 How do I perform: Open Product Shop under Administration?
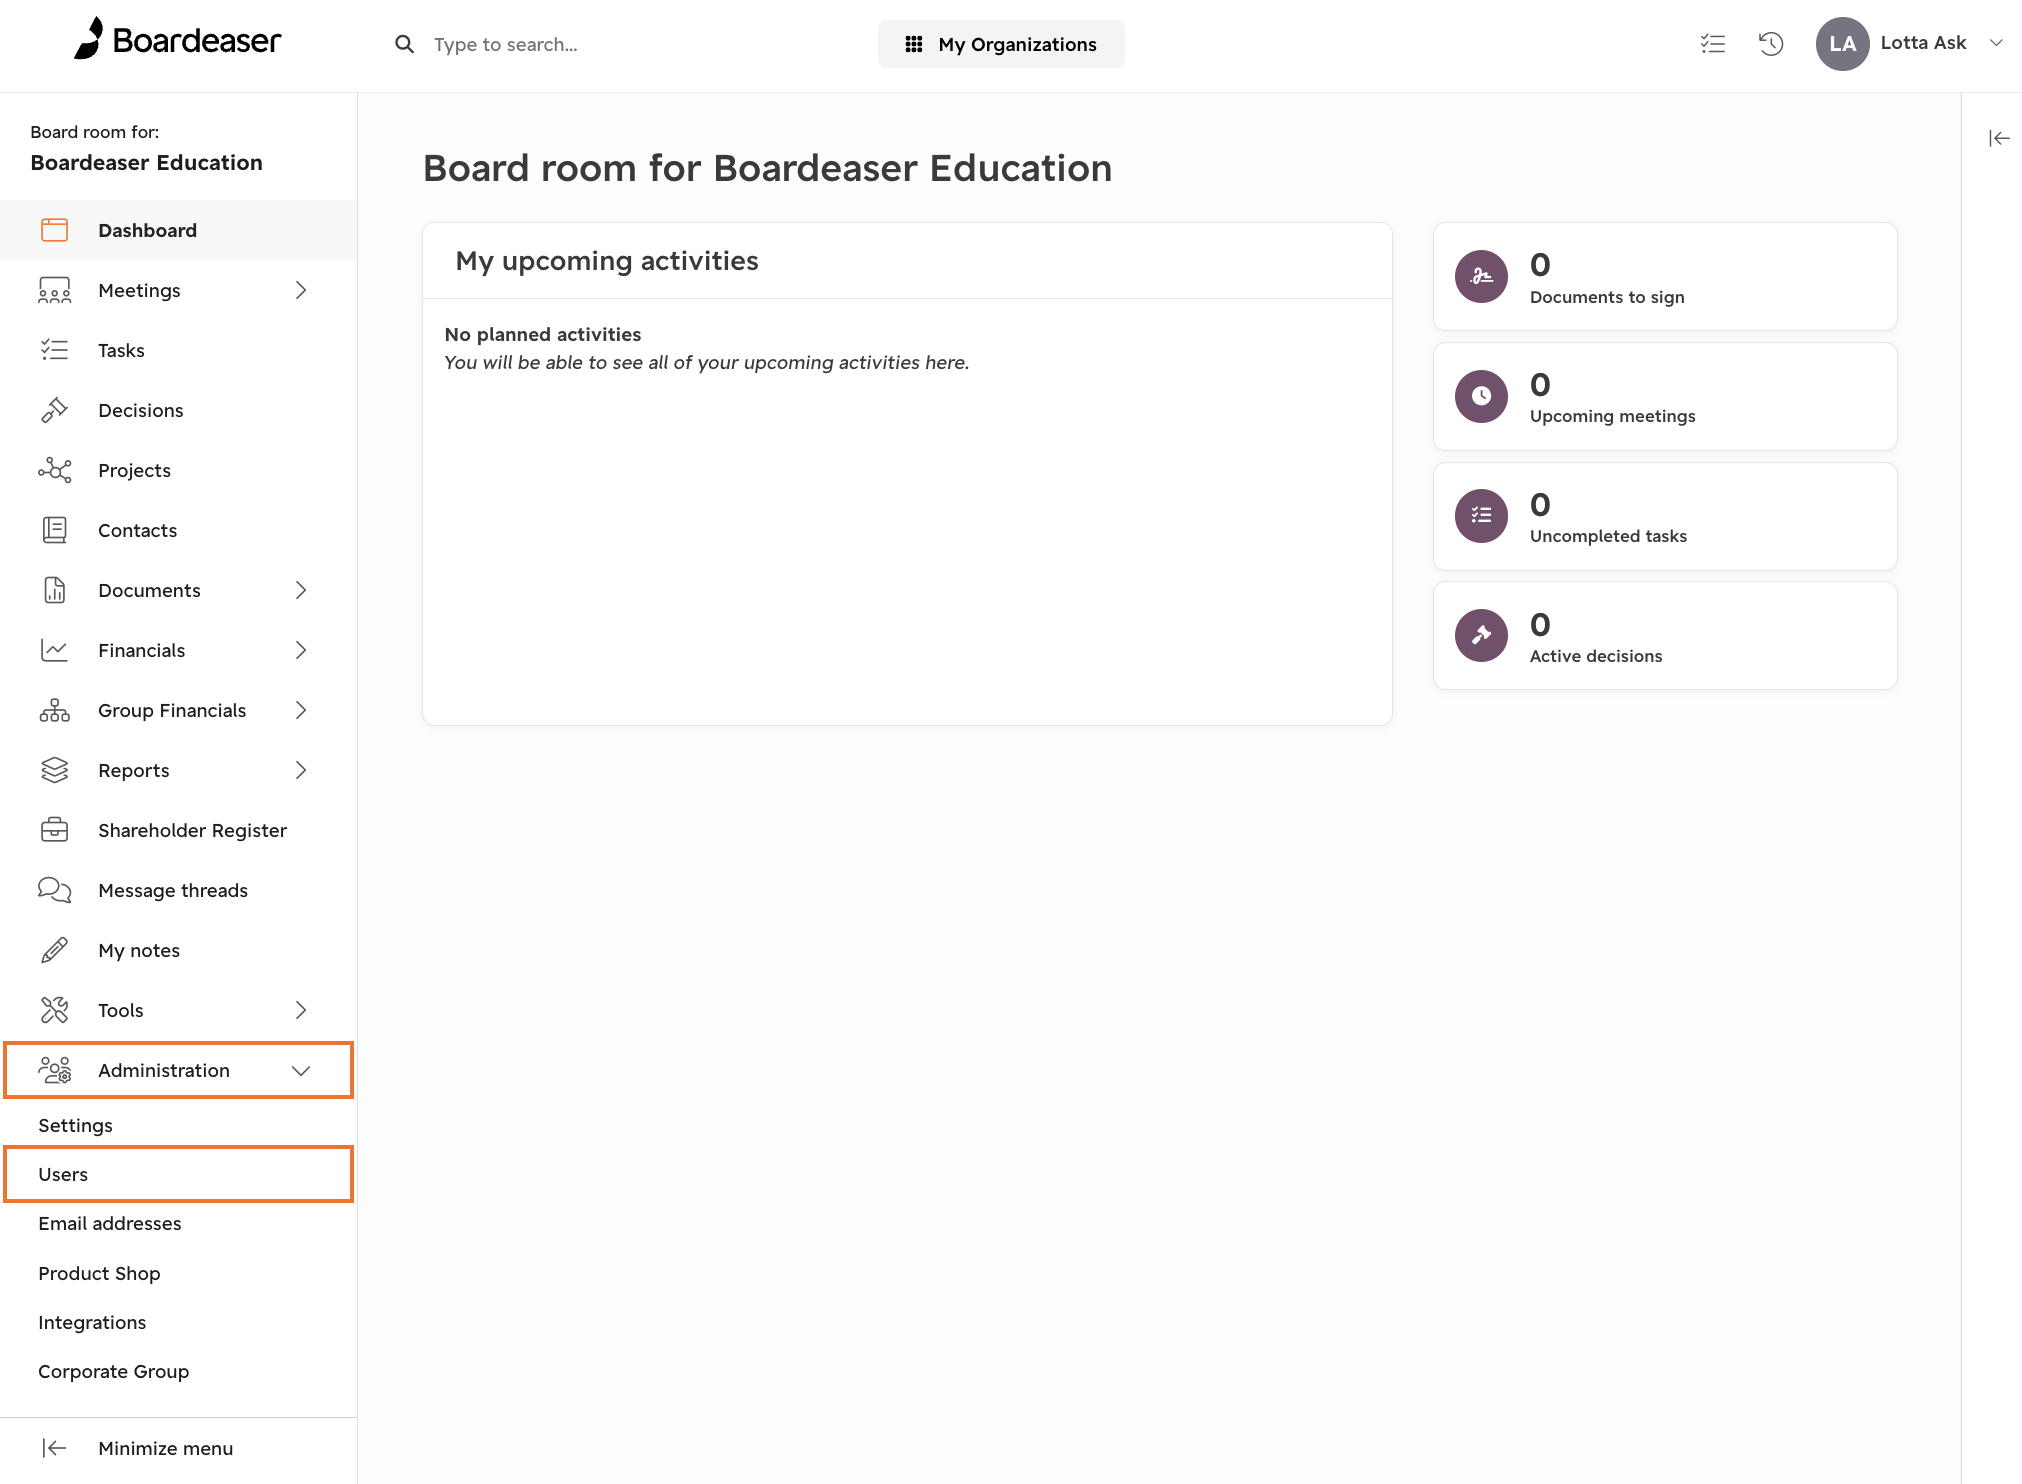click(99, 1273)
